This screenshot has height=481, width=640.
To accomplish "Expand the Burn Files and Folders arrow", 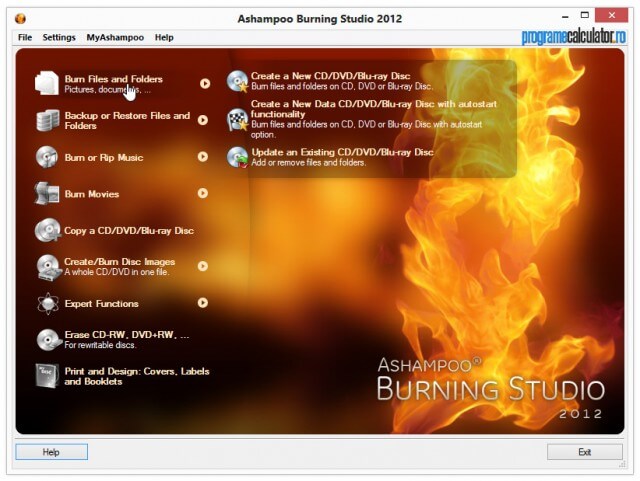I will tap(205, 83).
